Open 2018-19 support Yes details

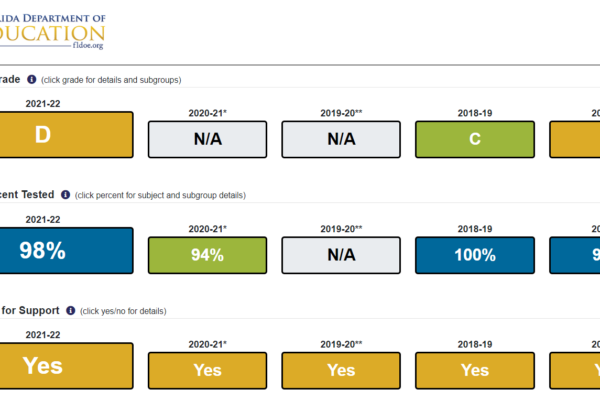pyautogui.click(x=475, y=371)
